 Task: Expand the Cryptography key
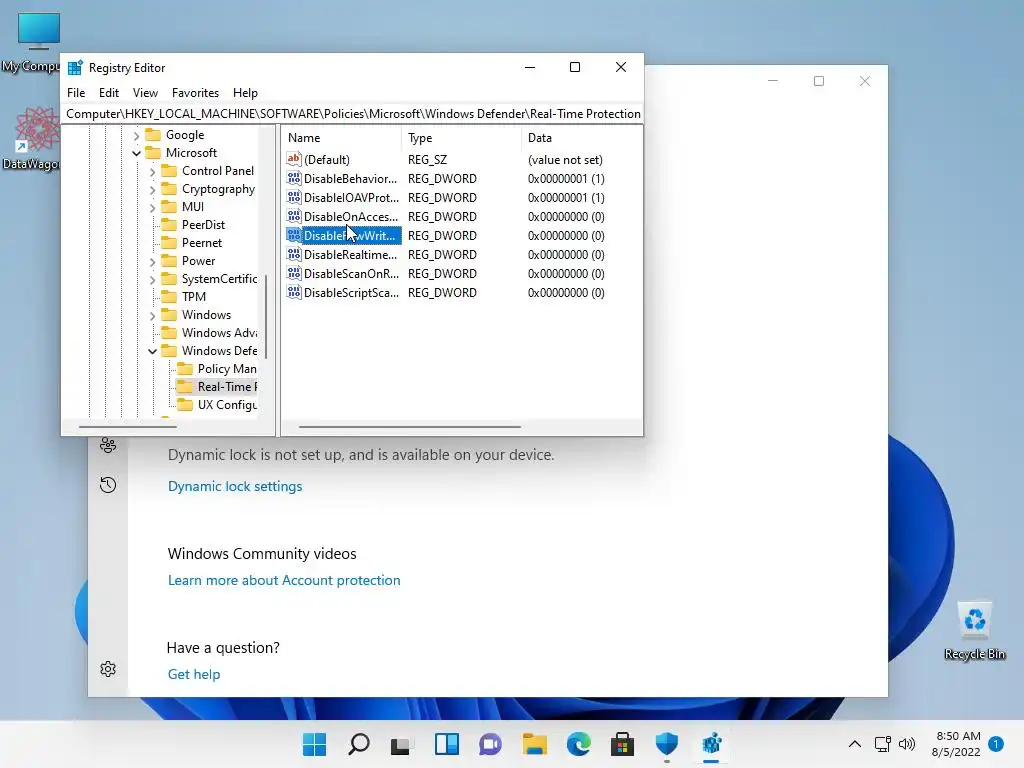tap(152, 189)
